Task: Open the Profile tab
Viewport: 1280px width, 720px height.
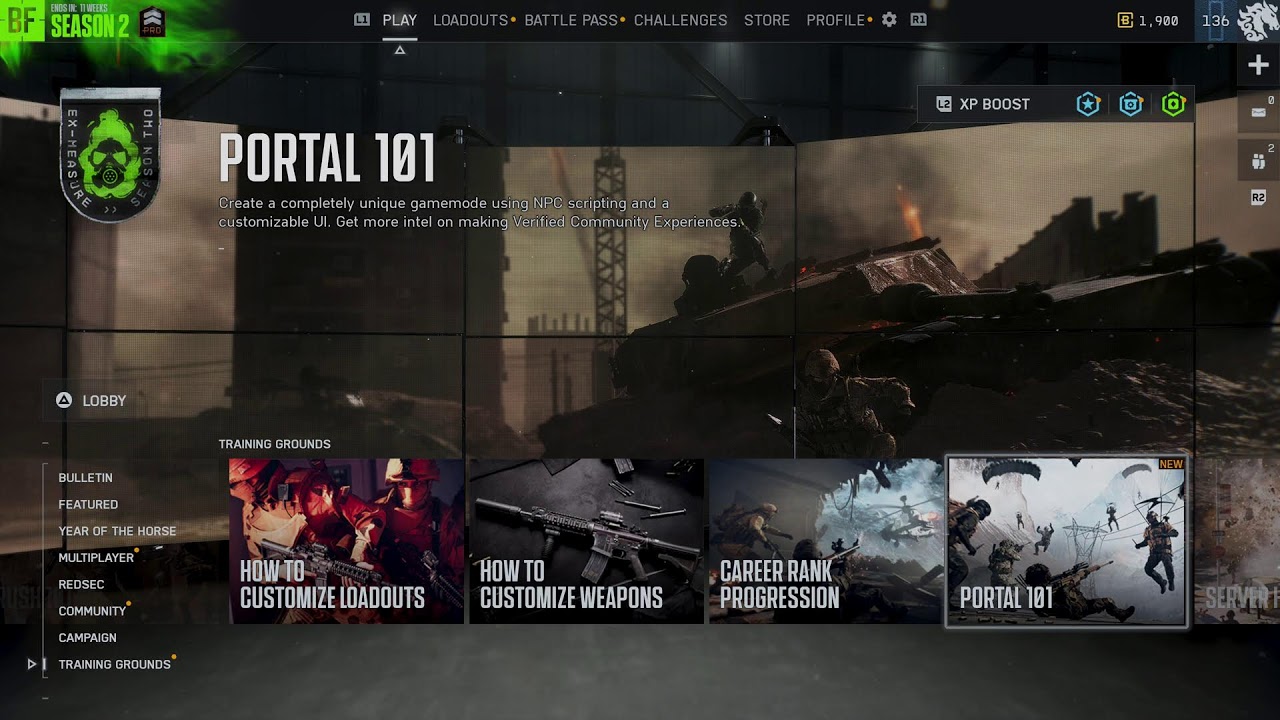Action: (836, 20)
